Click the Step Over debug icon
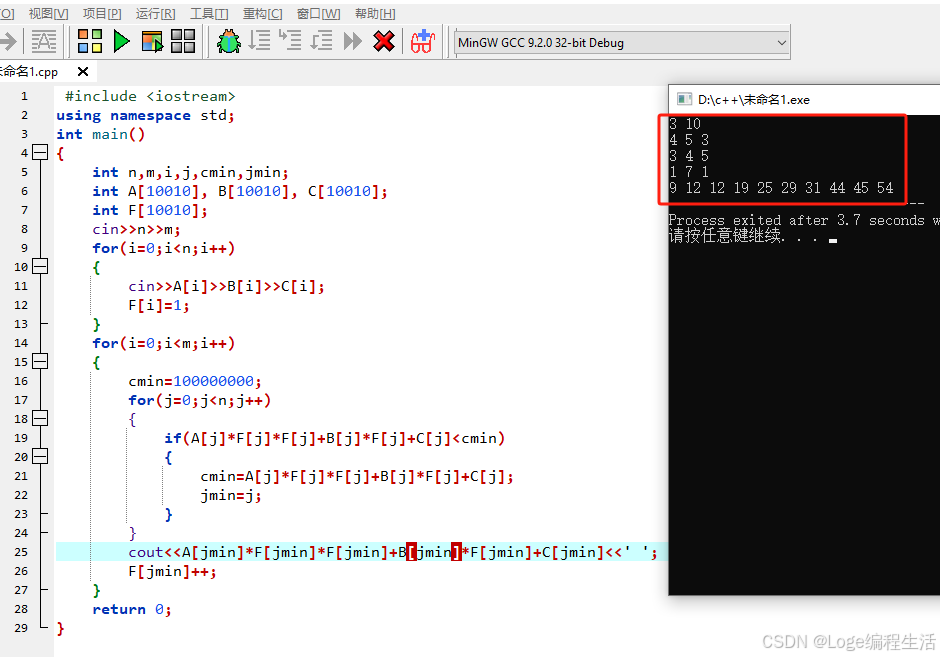The image size is (940, 657). 260,41
